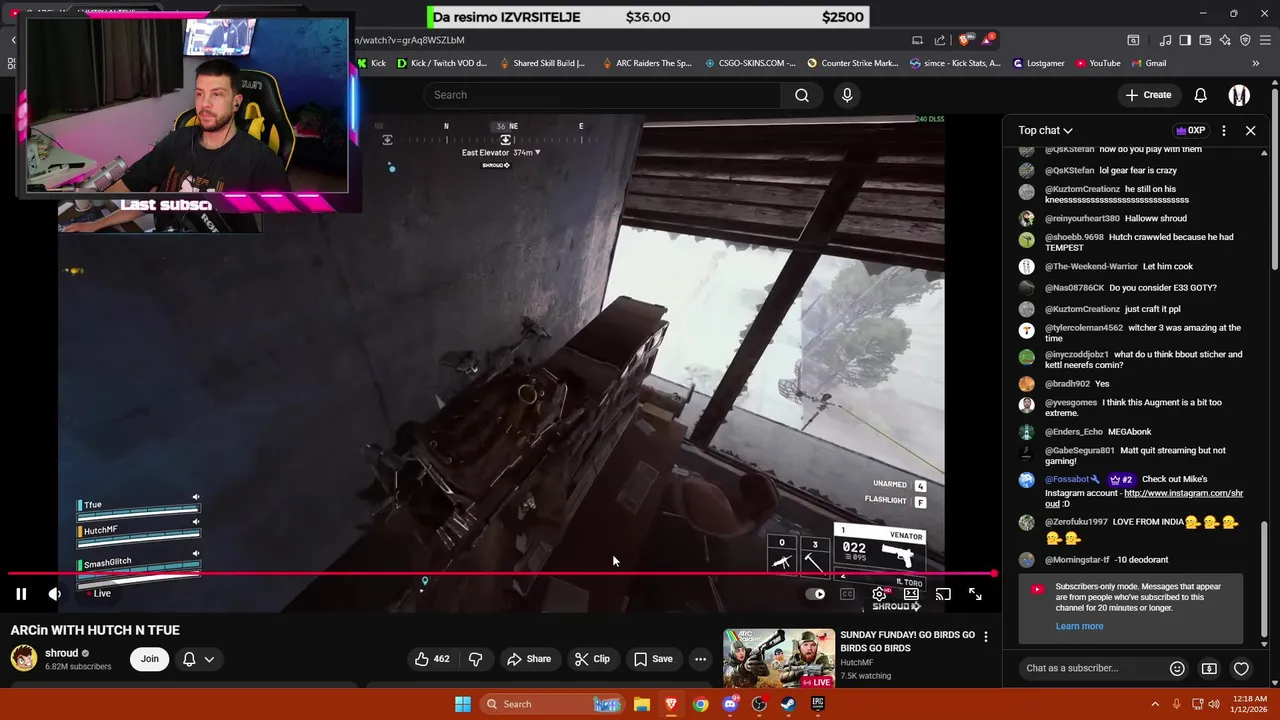Open Kick / Twitch VOD bookmark
Image resolution: width=1280 pixels, height=720 pixels.
(442, 63)
